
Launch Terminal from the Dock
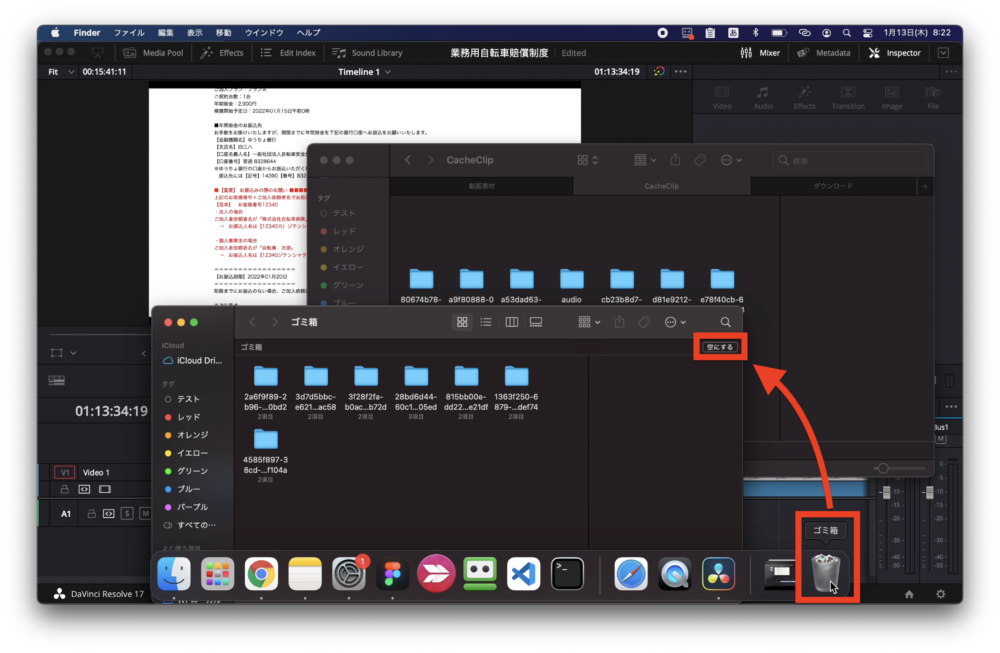click(568, 573)
